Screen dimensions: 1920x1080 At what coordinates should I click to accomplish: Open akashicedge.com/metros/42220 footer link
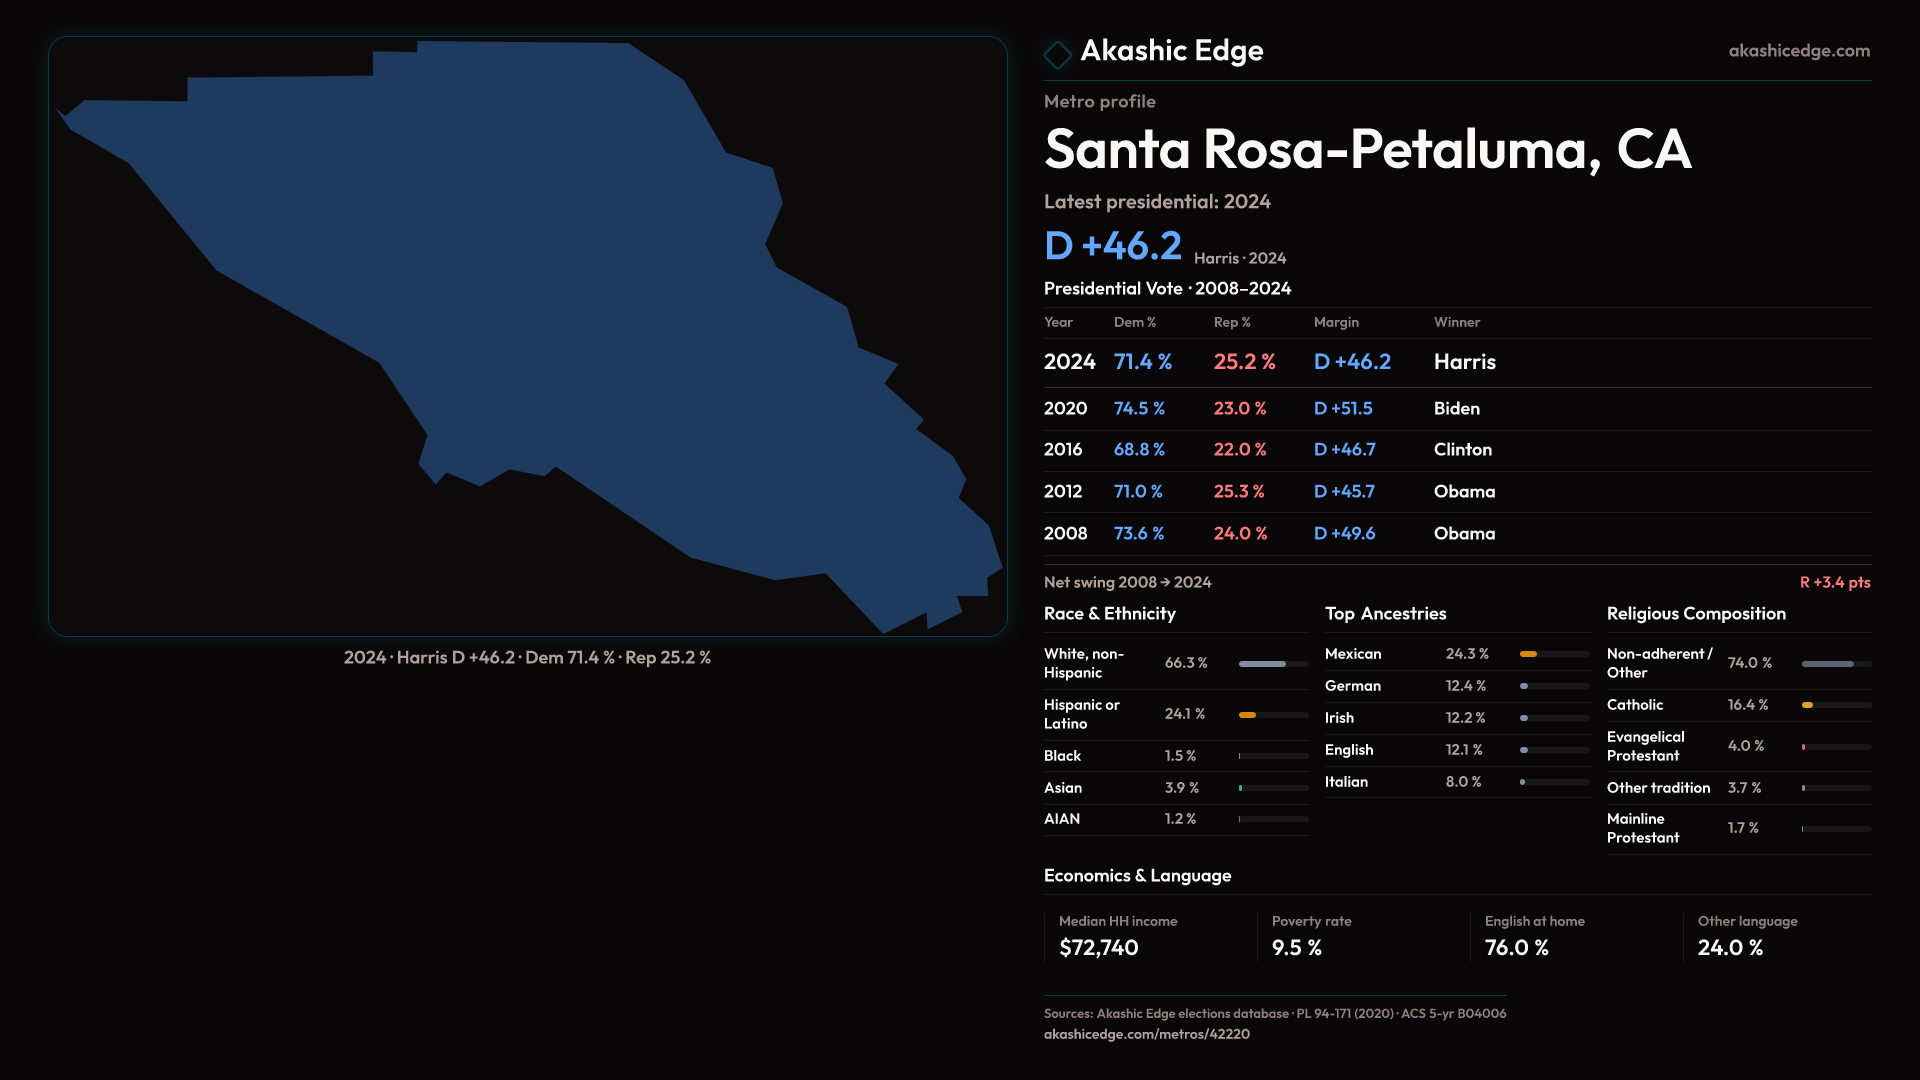(1146, 1034)
